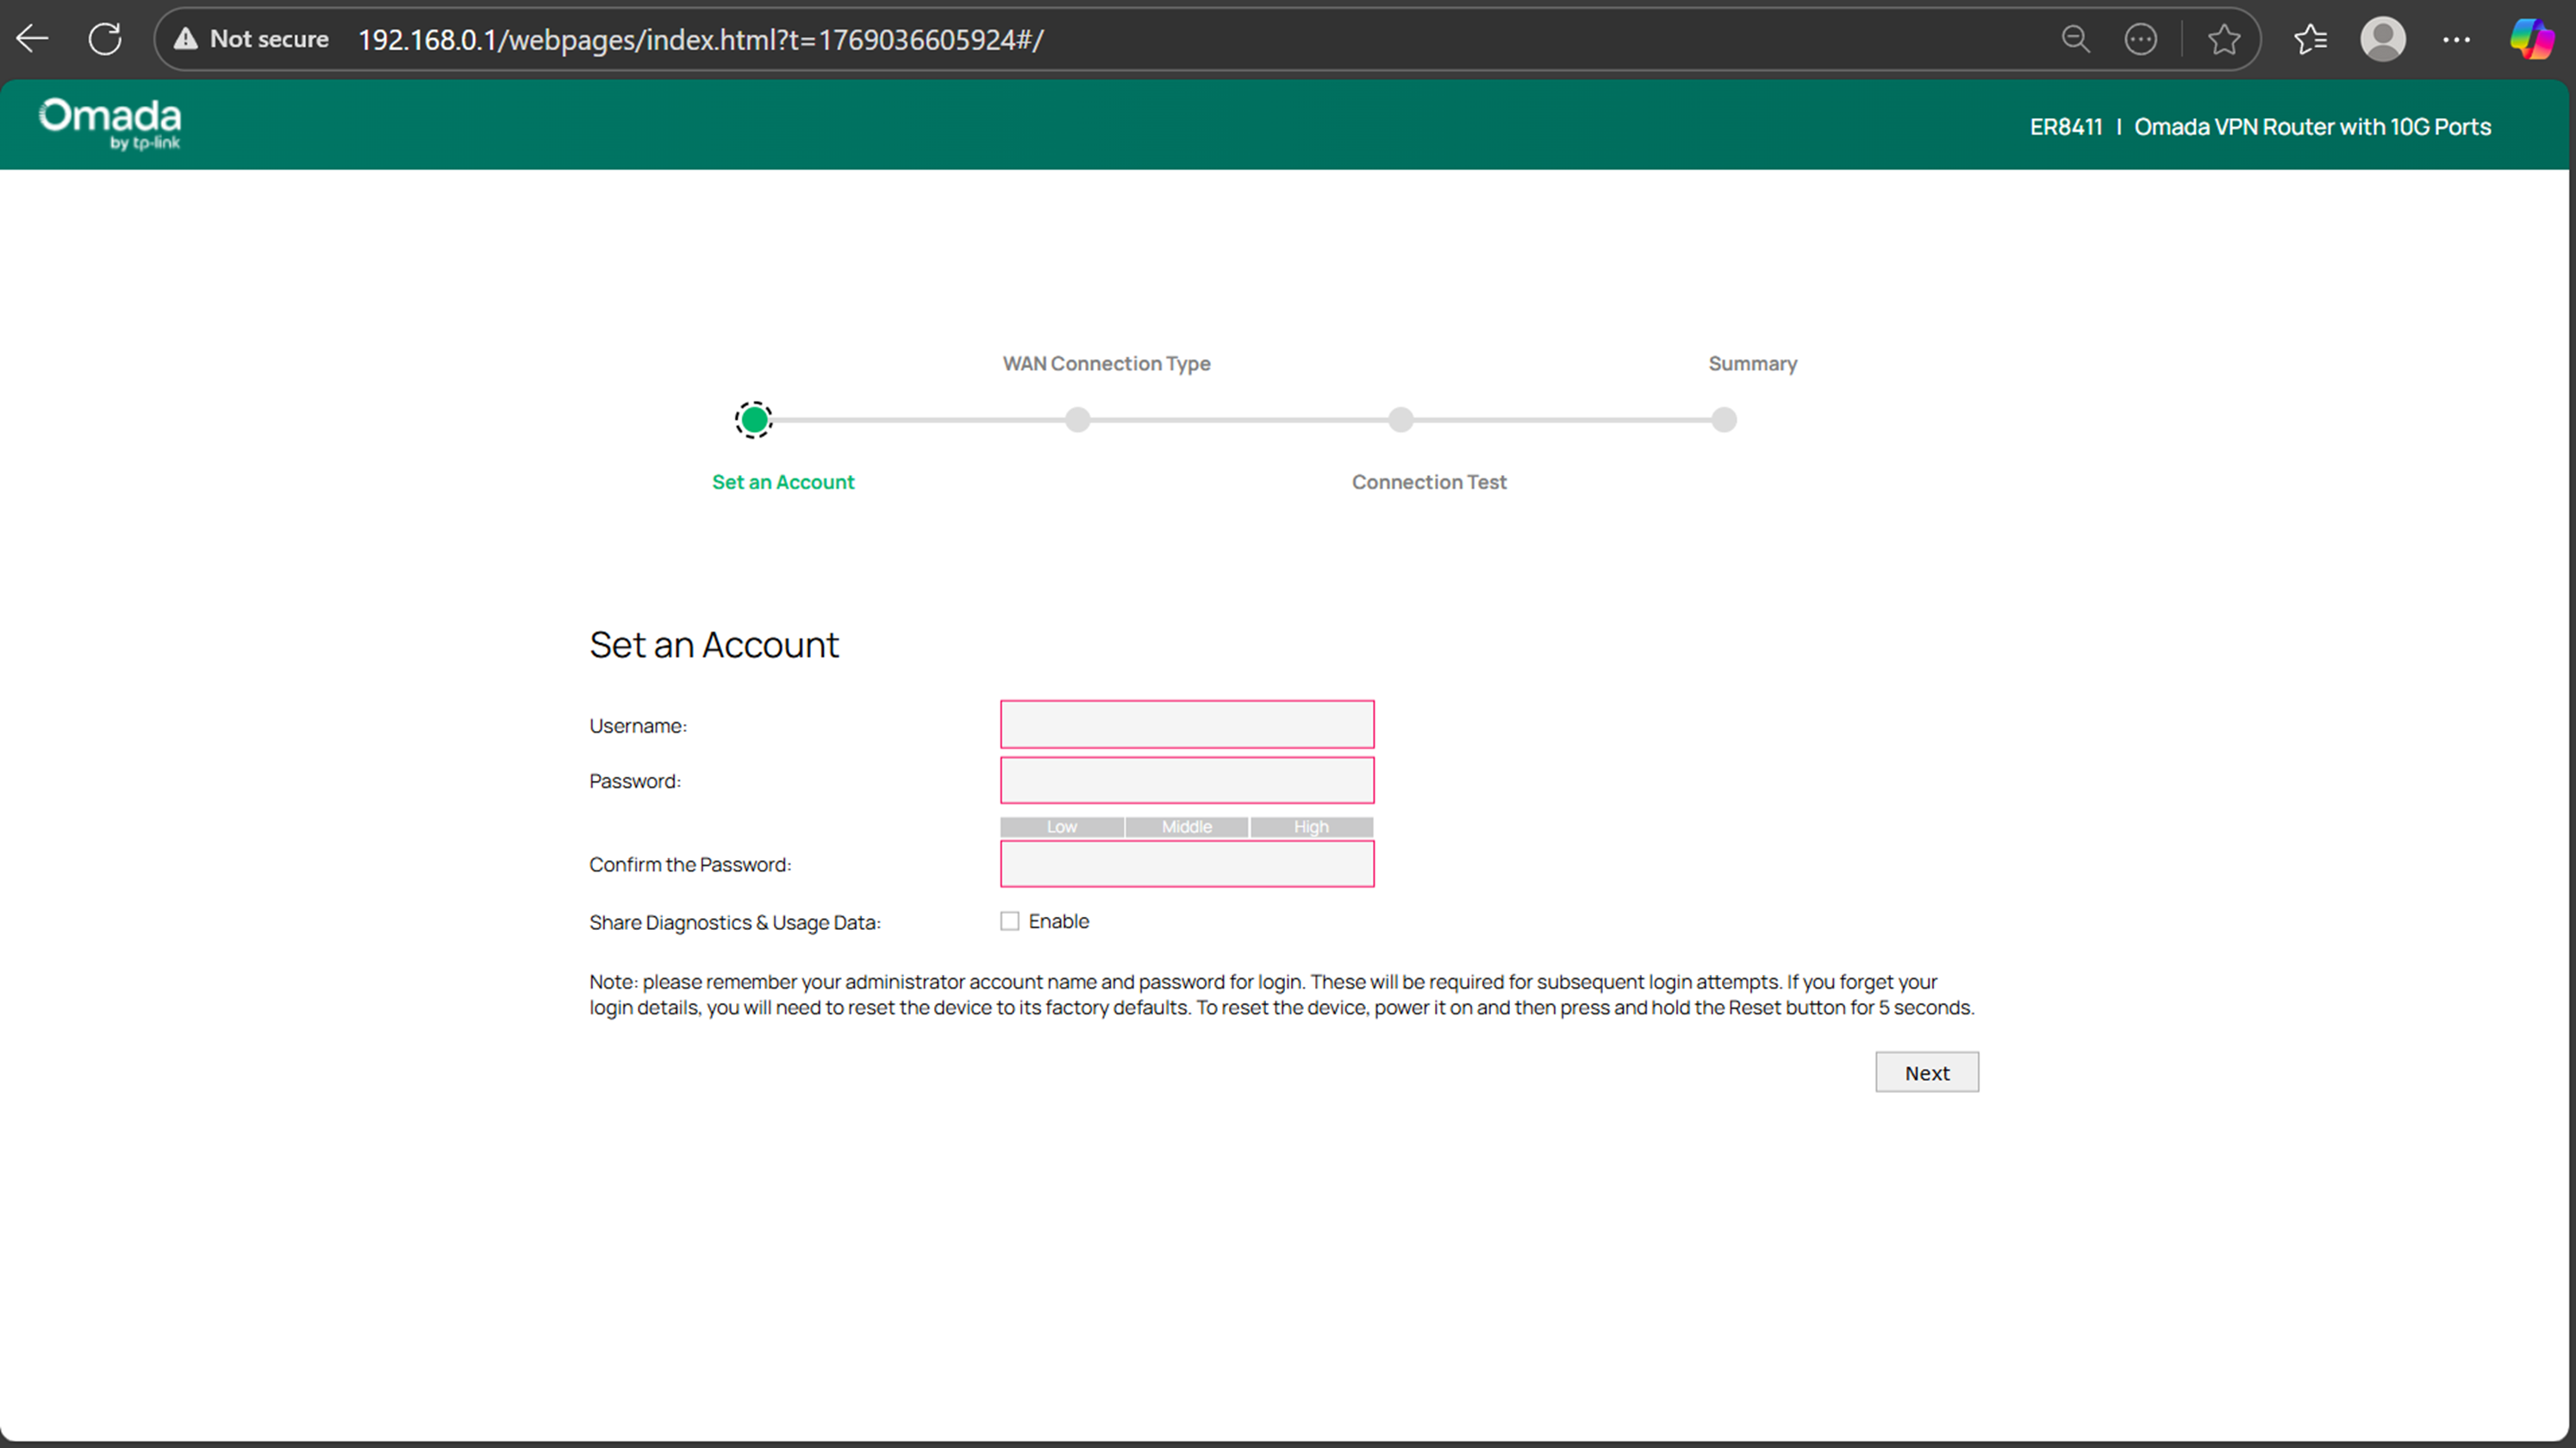Focus the Username input field
Screen dimensions: 2576x1448
coord(1186,723)
